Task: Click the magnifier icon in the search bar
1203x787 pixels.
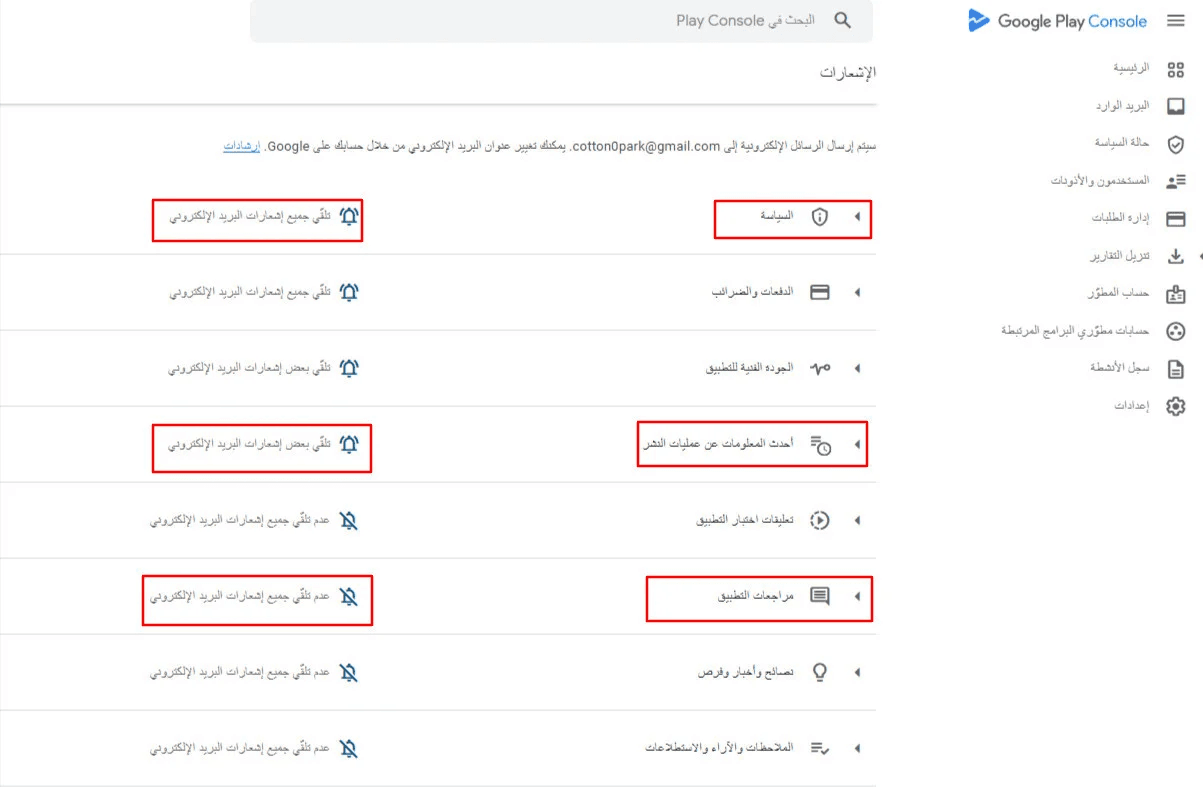Action: coord(843,21)
